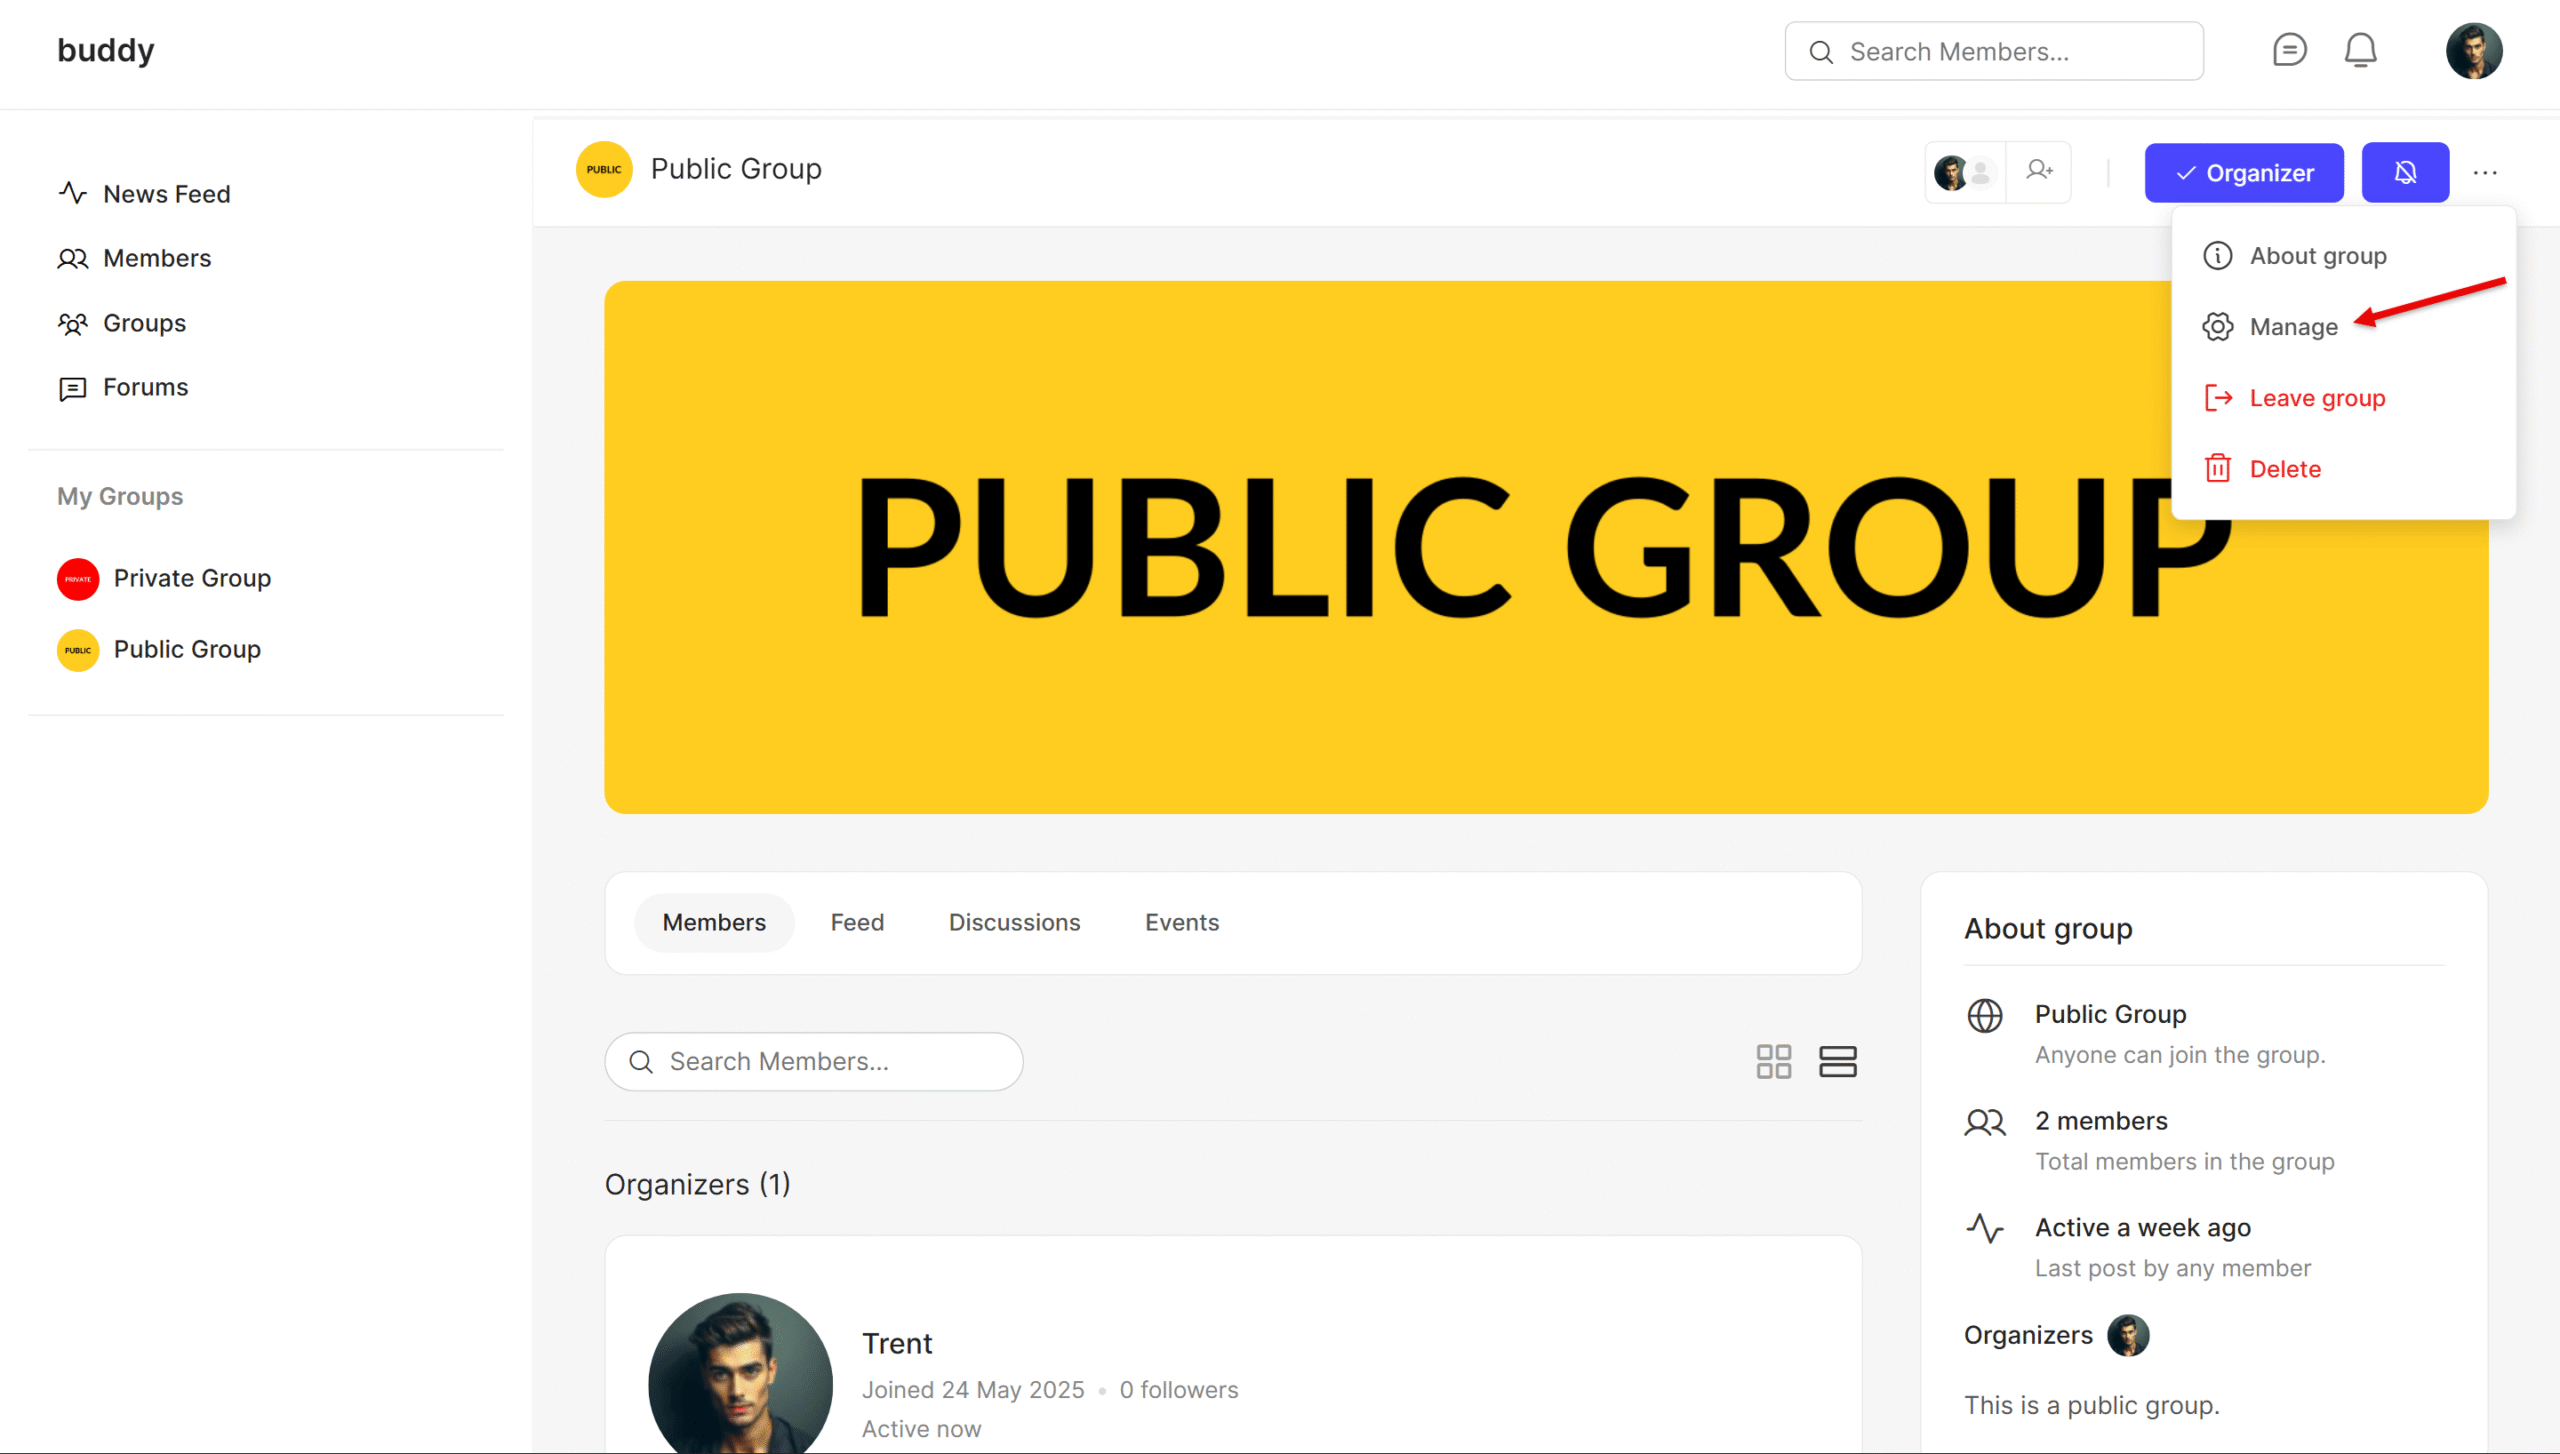Close the three-dots more options menu
Screen dimensions: 2560x1454
tap(2485, 172)
